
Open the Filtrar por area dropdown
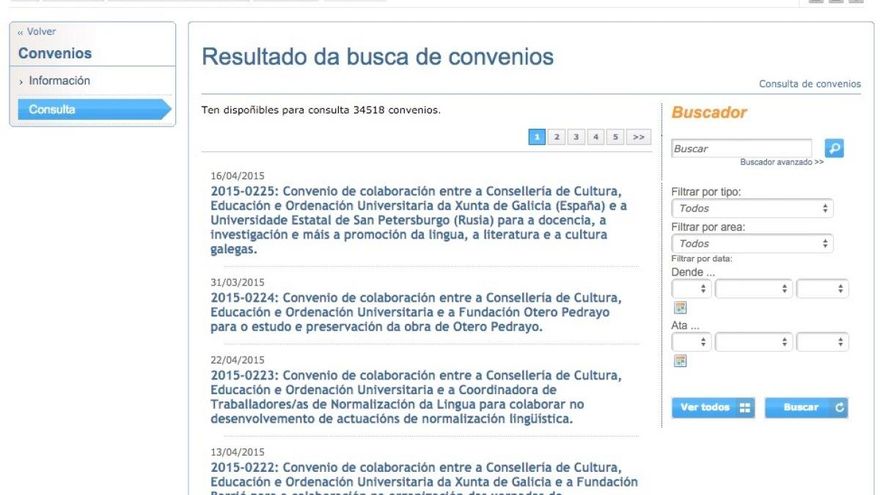pyautogui.click(x=752, y=243)
